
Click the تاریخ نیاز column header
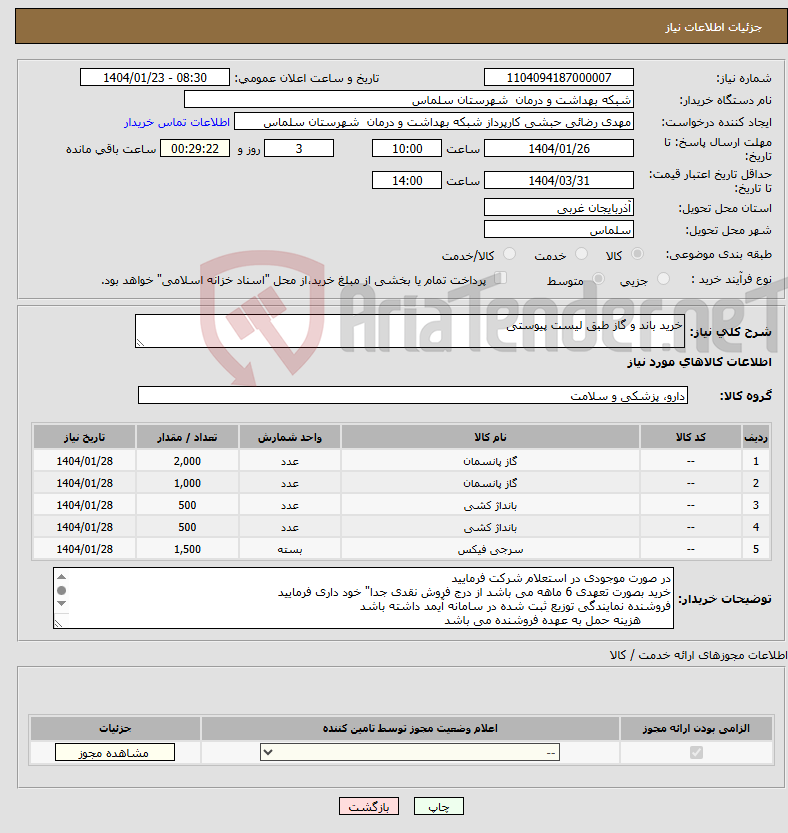[84, 437]
